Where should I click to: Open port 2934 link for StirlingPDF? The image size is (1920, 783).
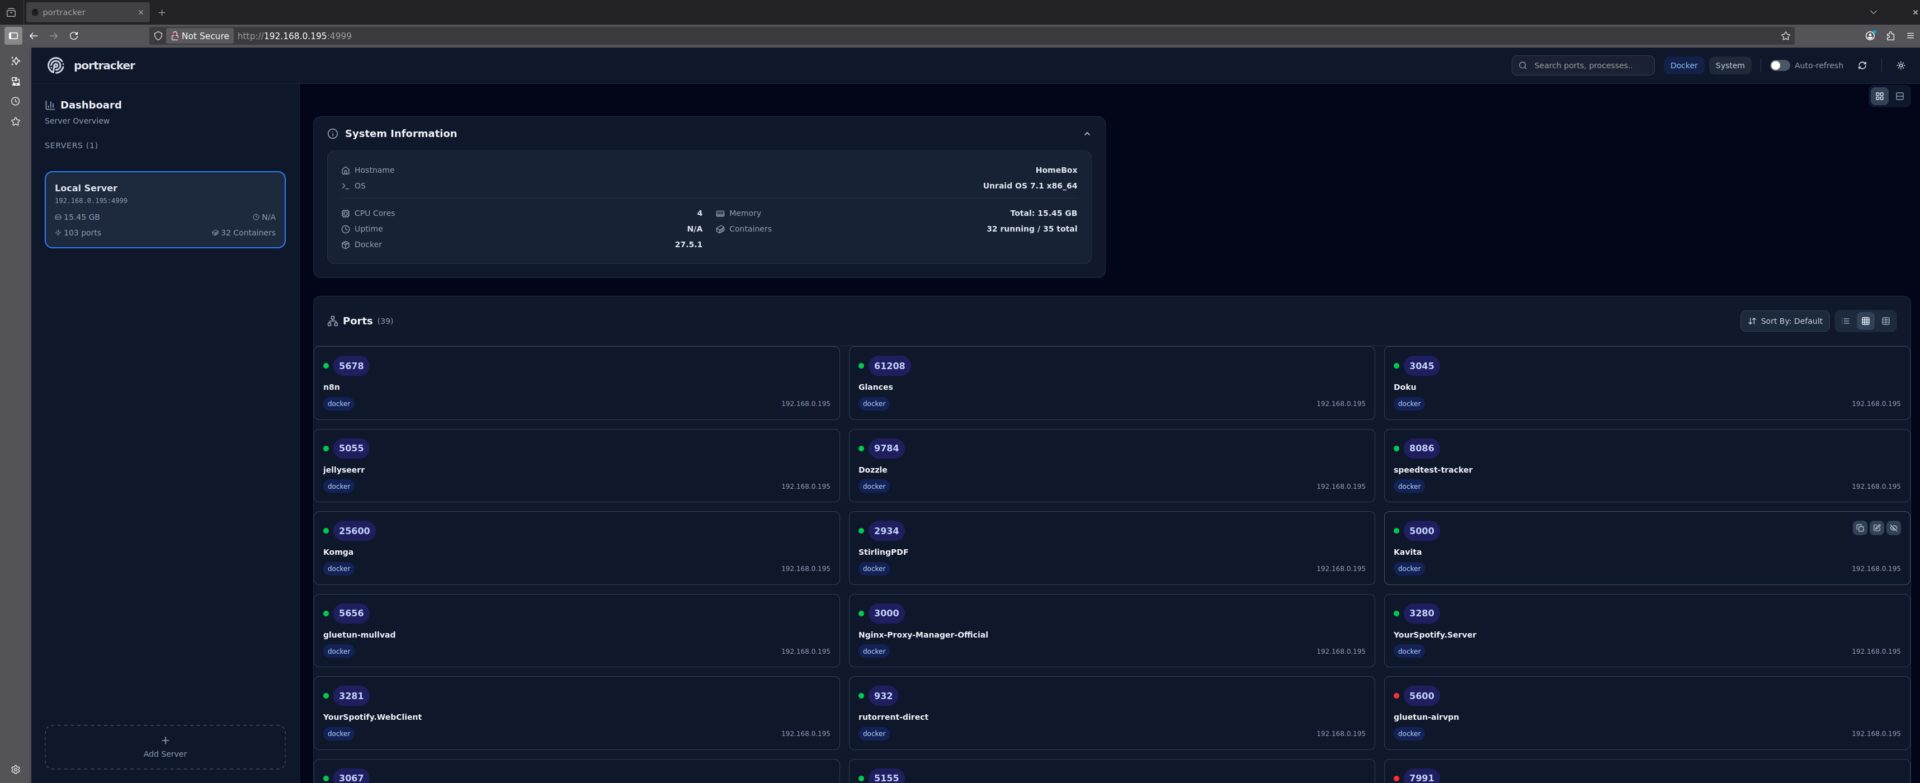tap(886, 531)
